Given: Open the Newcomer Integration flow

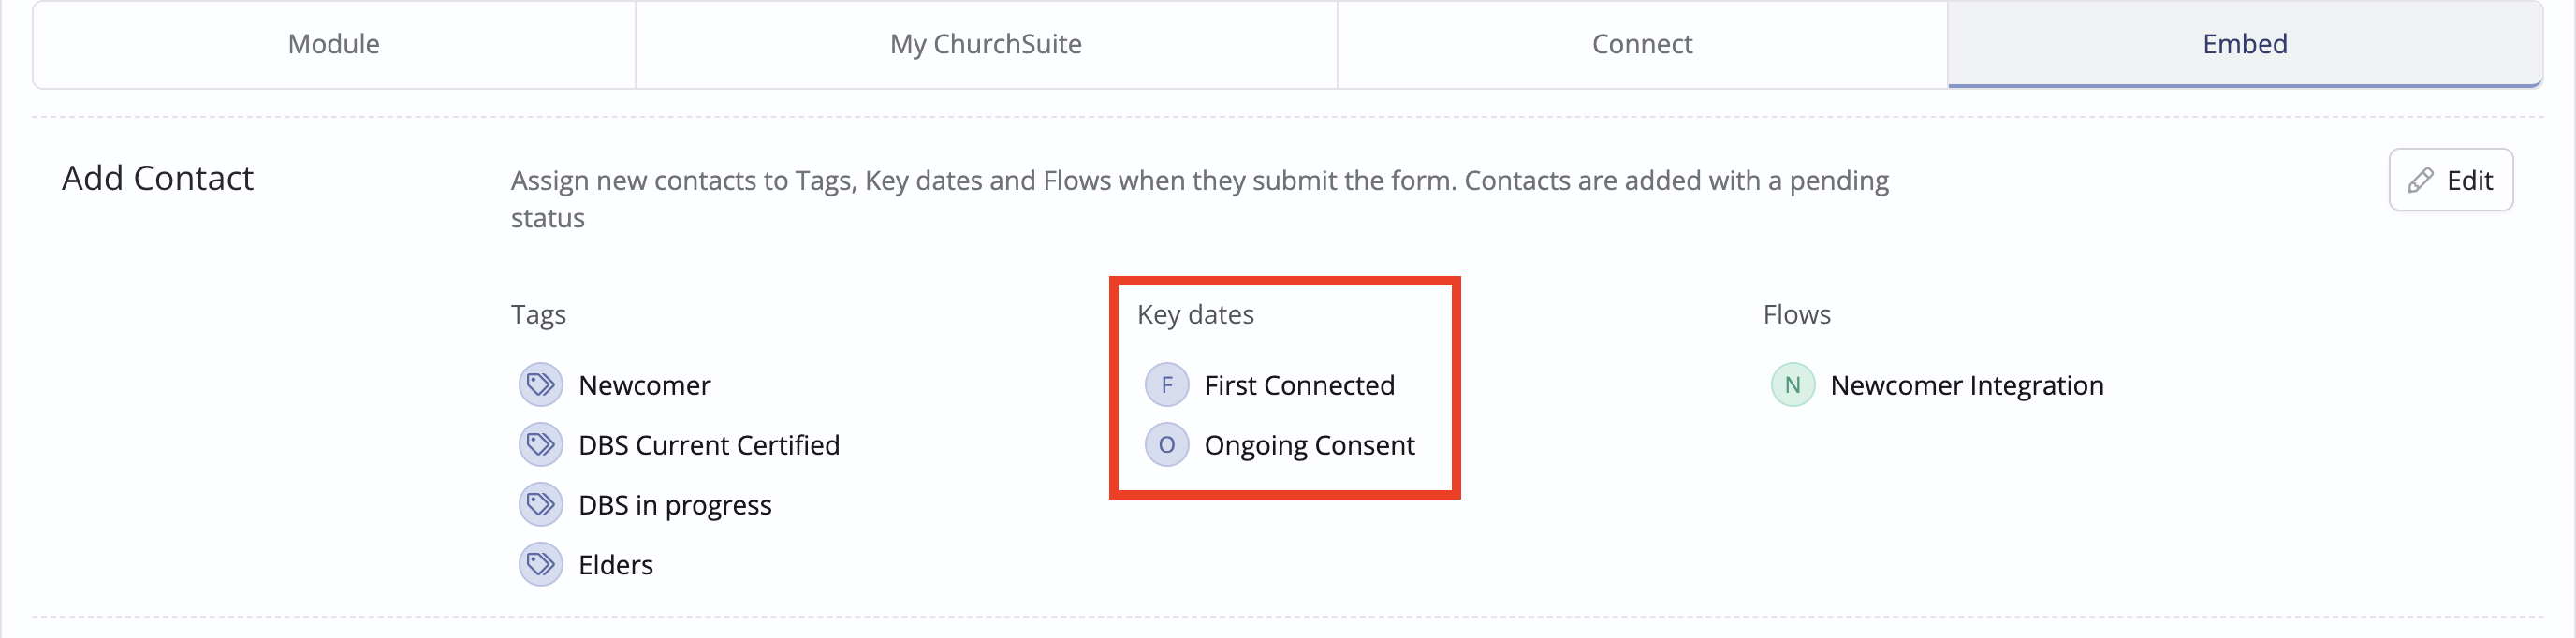Looking at the screenshot, I should pyautogui.click(x=1967, y=386).
